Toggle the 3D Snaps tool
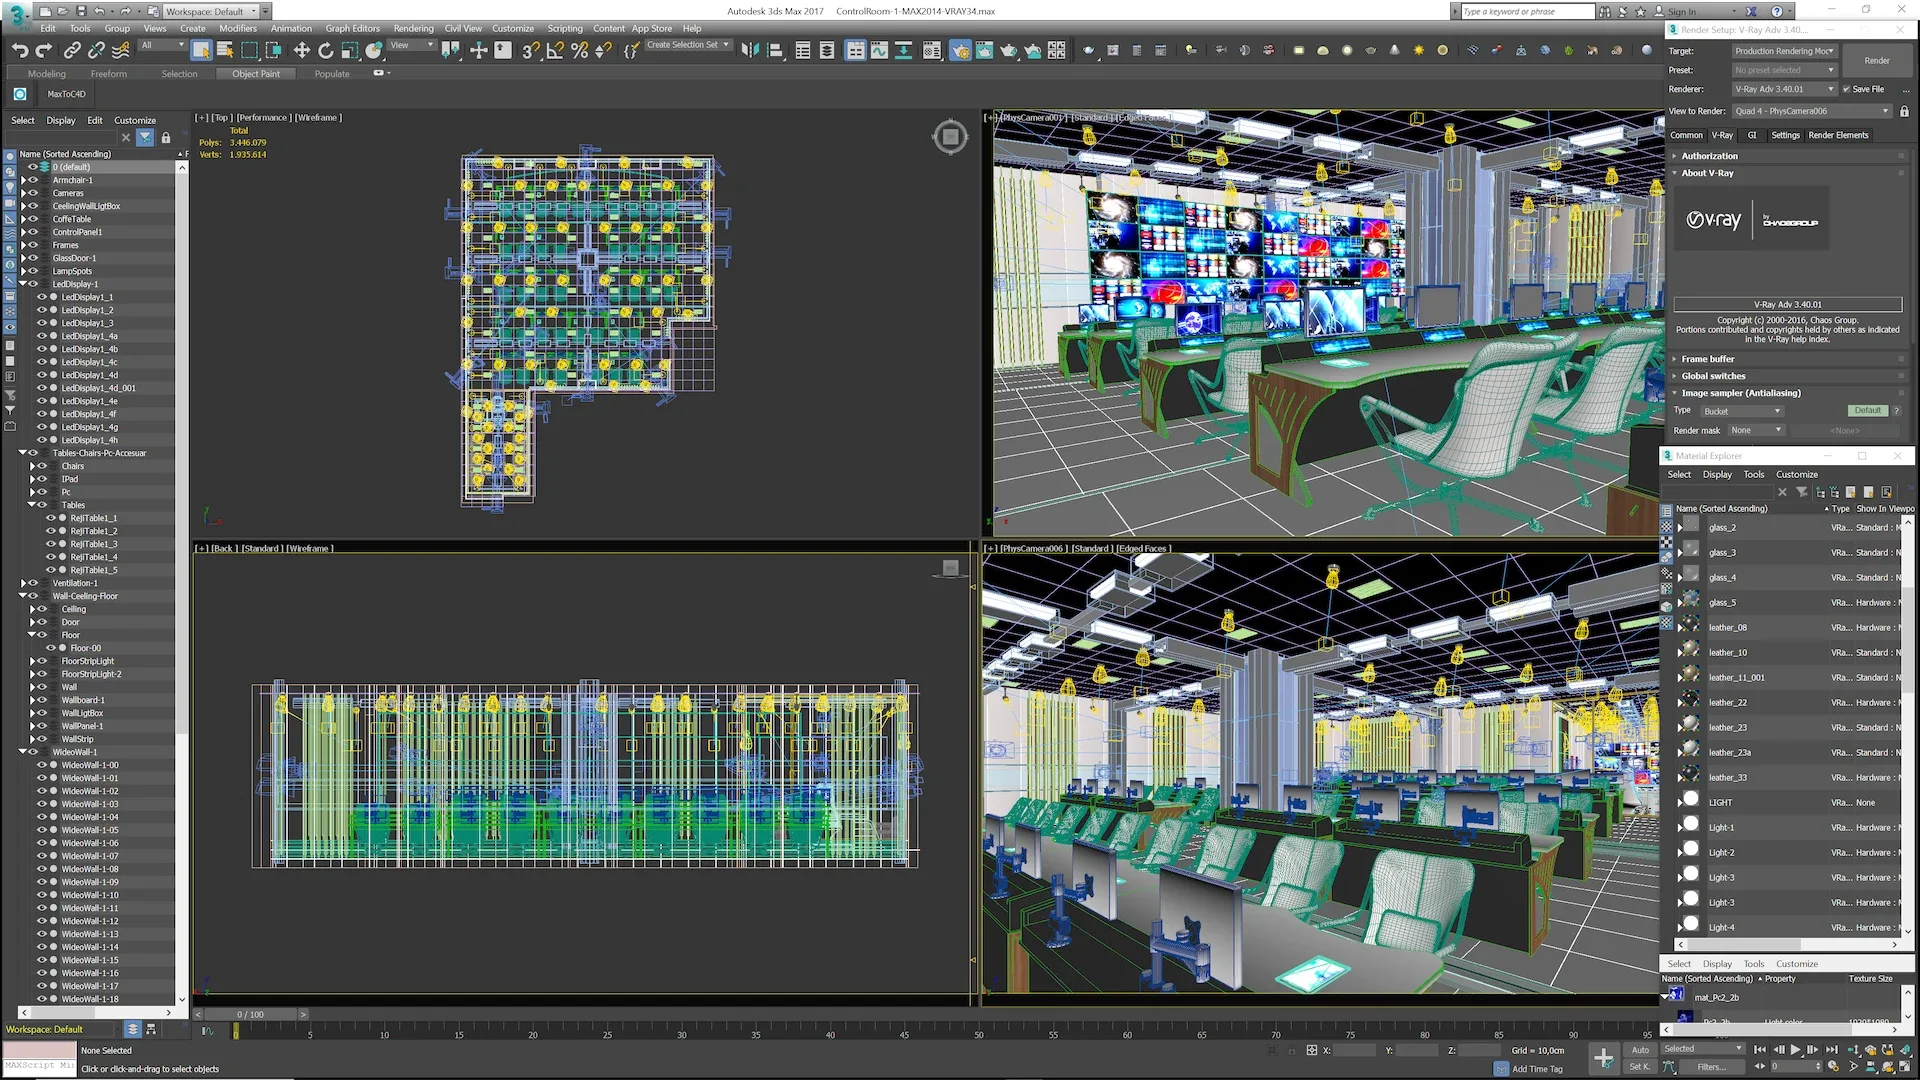 pyautogui.click(x=531, y=50)
